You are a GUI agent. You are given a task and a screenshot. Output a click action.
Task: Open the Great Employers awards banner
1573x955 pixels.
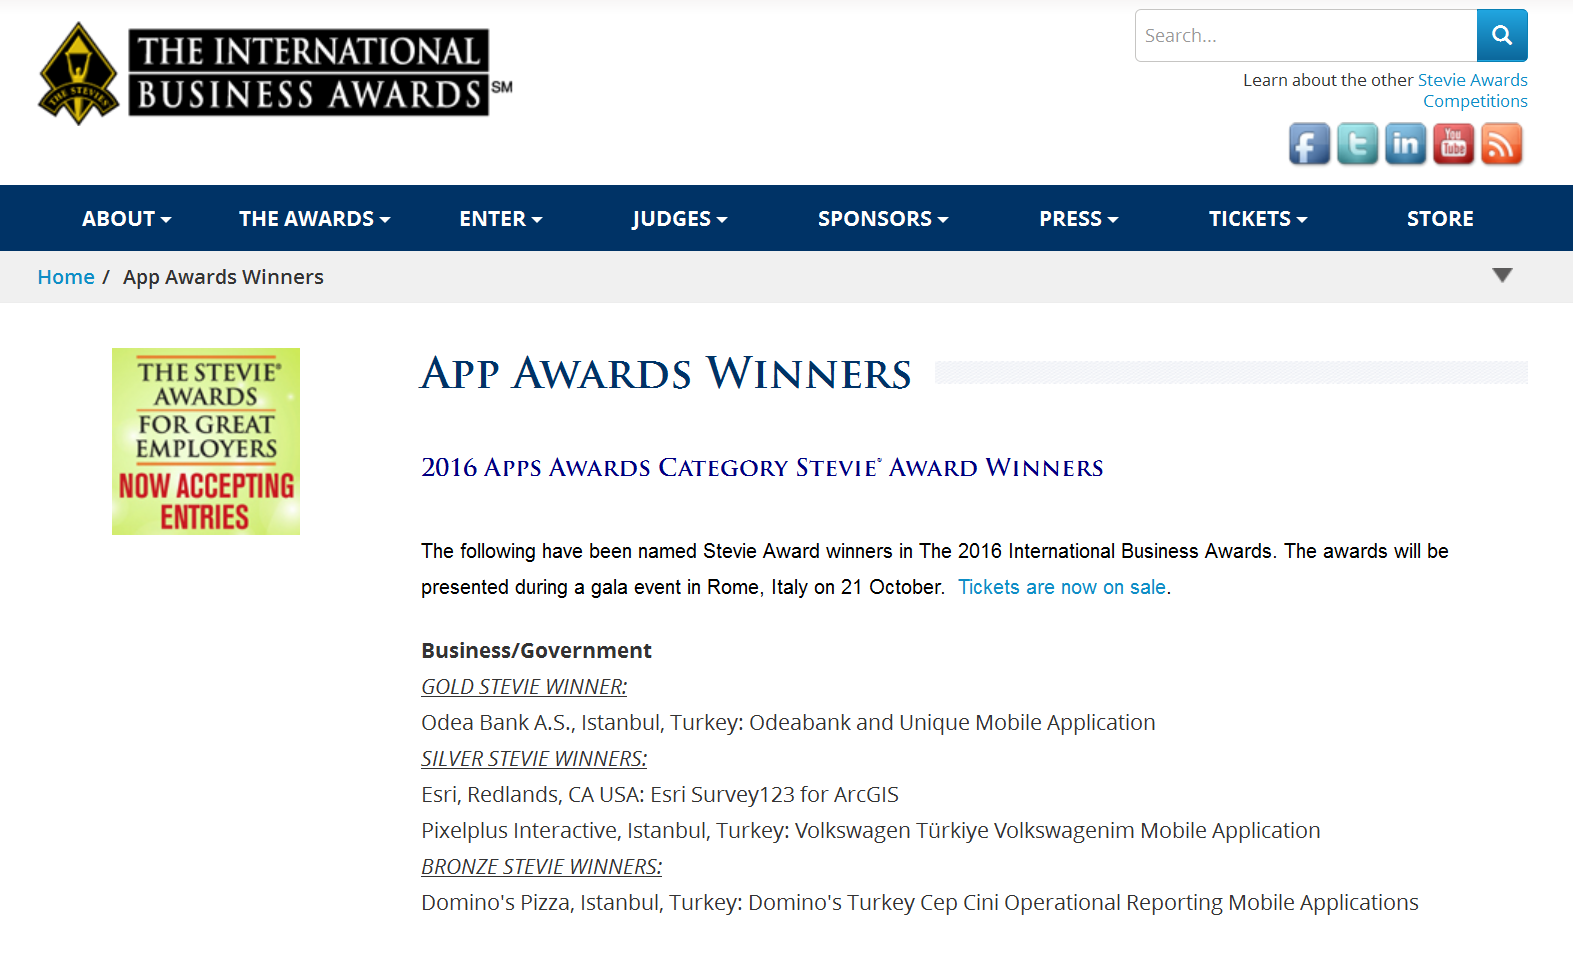pos(206,441)
